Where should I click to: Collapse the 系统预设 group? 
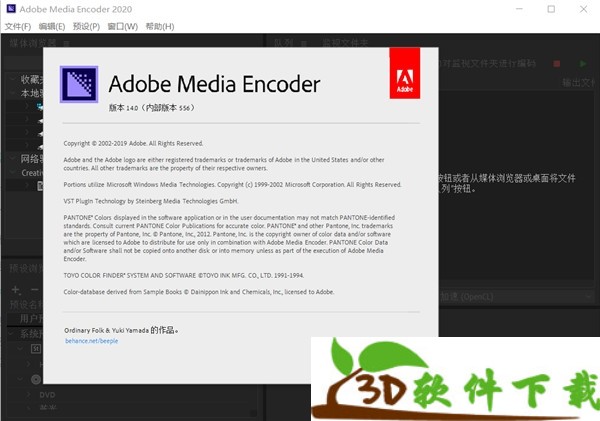13,334
